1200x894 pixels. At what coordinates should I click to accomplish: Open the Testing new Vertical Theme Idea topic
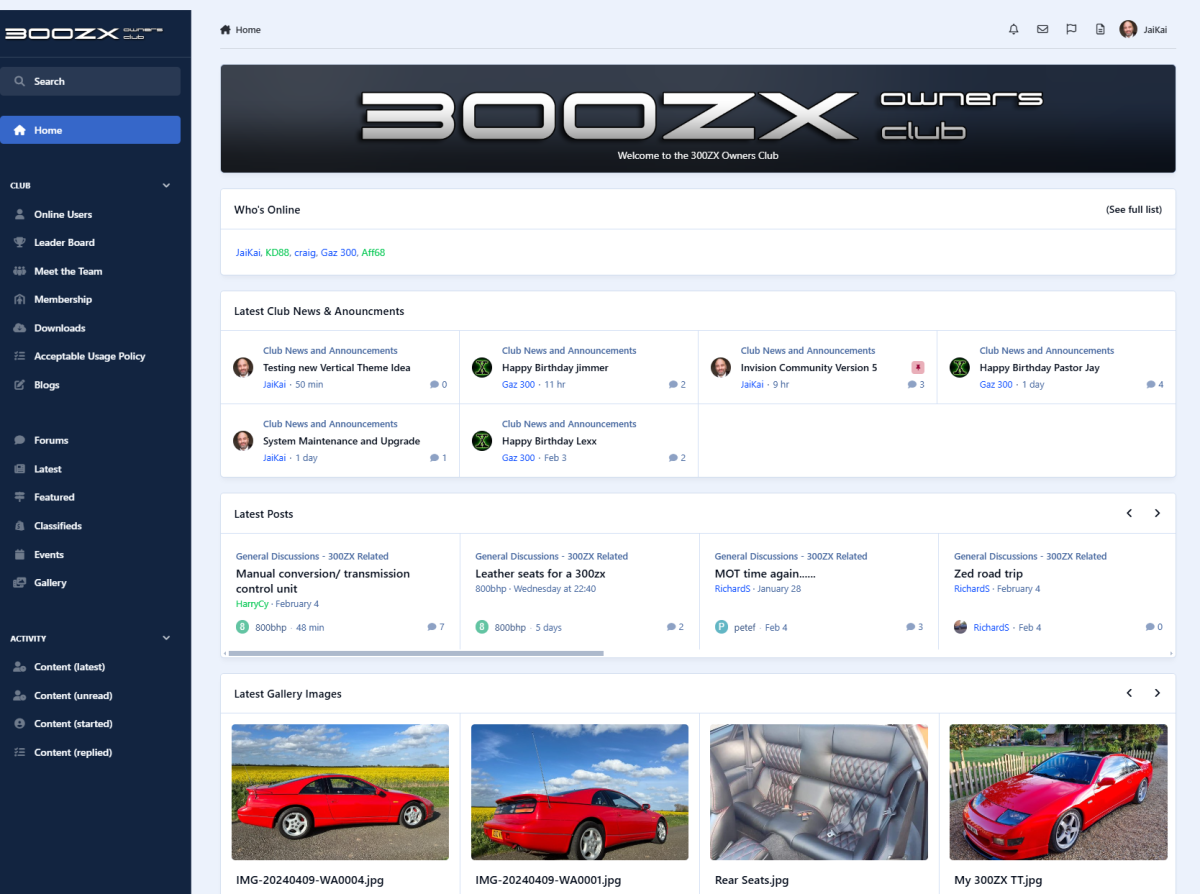336,368
